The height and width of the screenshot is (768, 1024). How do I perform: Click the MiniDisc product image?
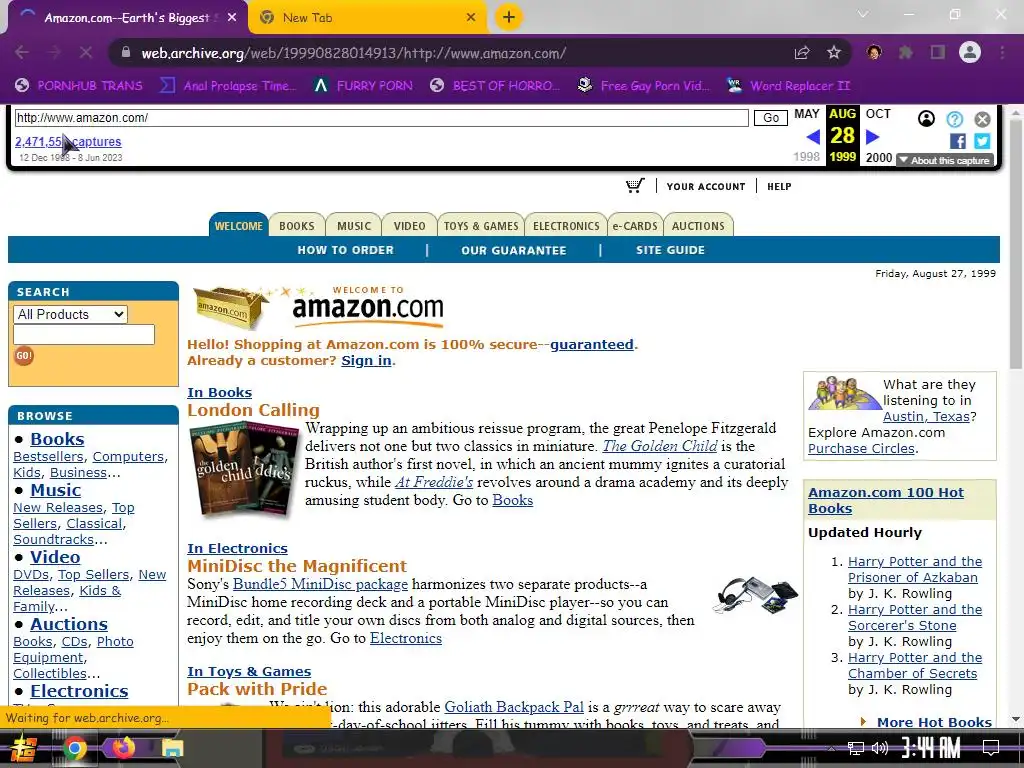coord(757,595)
